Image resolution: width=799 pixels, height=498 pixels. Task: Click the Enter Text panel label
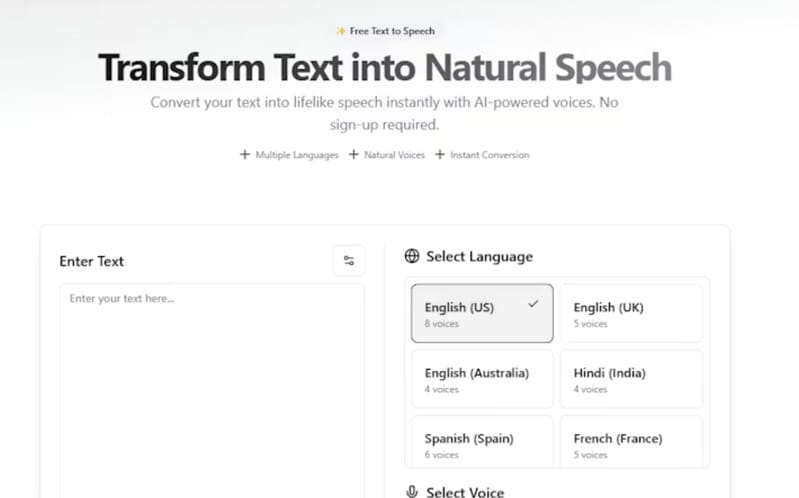[x=92, y=261]
